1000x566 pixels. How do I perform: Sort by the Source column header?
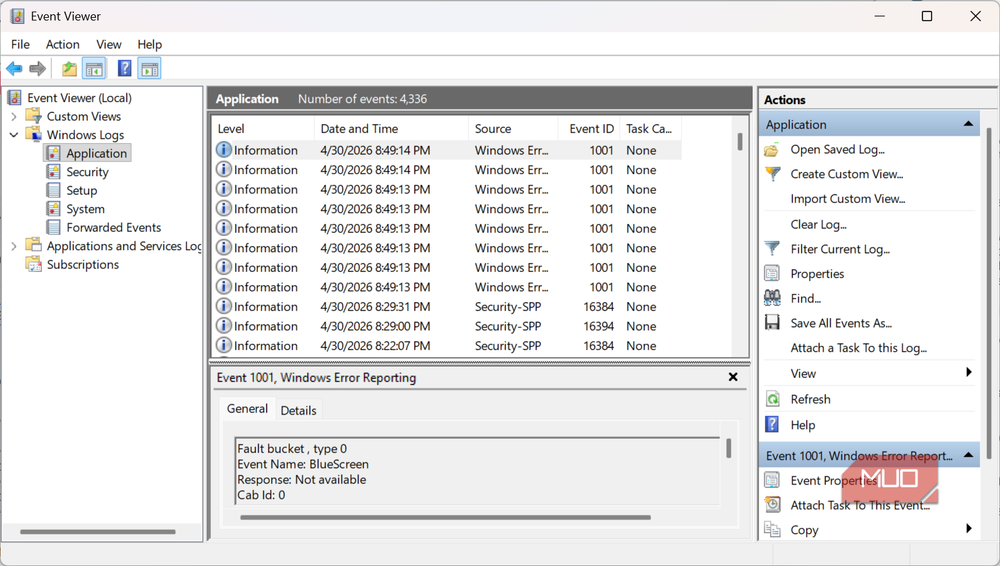click(513, 129)
